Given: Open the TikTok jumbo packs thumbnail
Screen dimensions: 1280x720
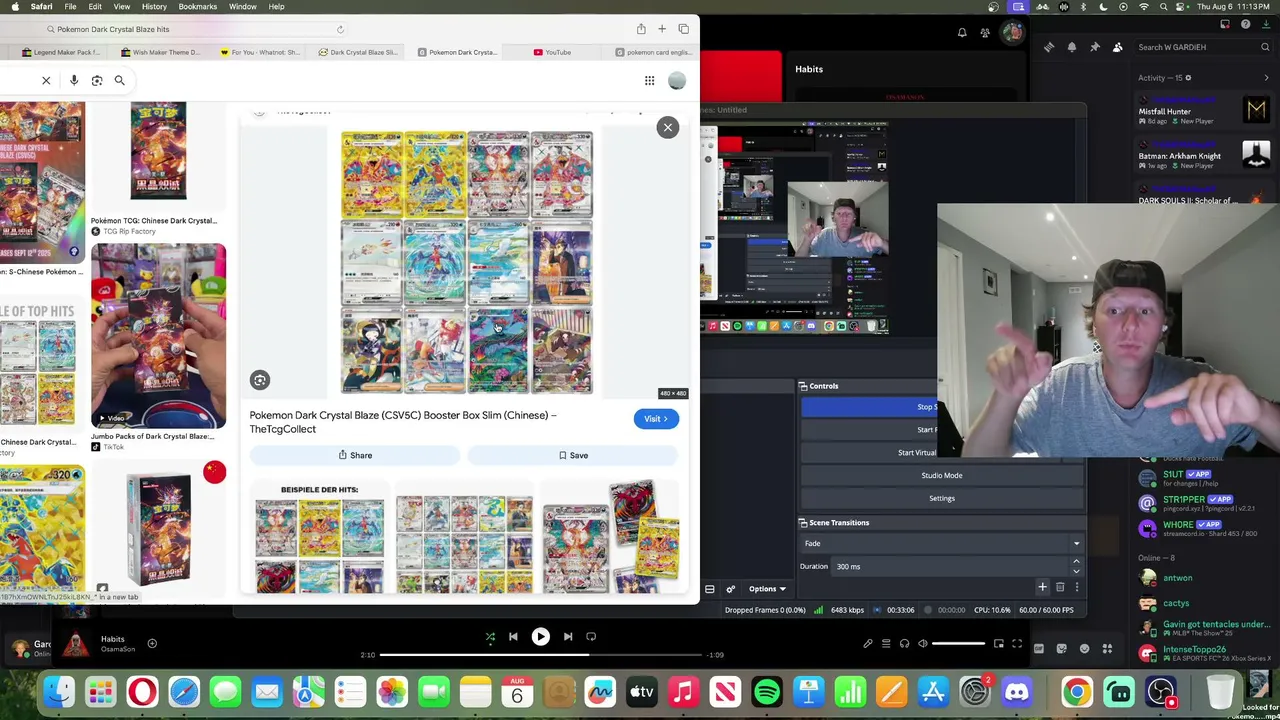Looking at the screenshot, I should pyautogui.click(x=158, y=336).
